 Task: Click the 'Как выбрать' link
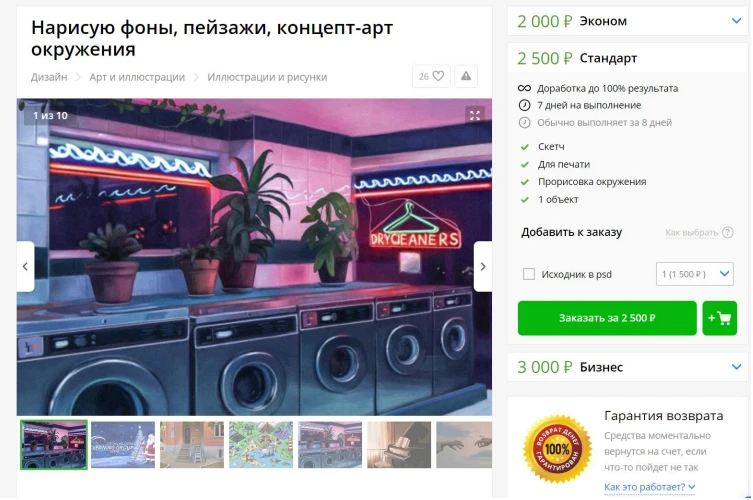click(x=692, y=232)
